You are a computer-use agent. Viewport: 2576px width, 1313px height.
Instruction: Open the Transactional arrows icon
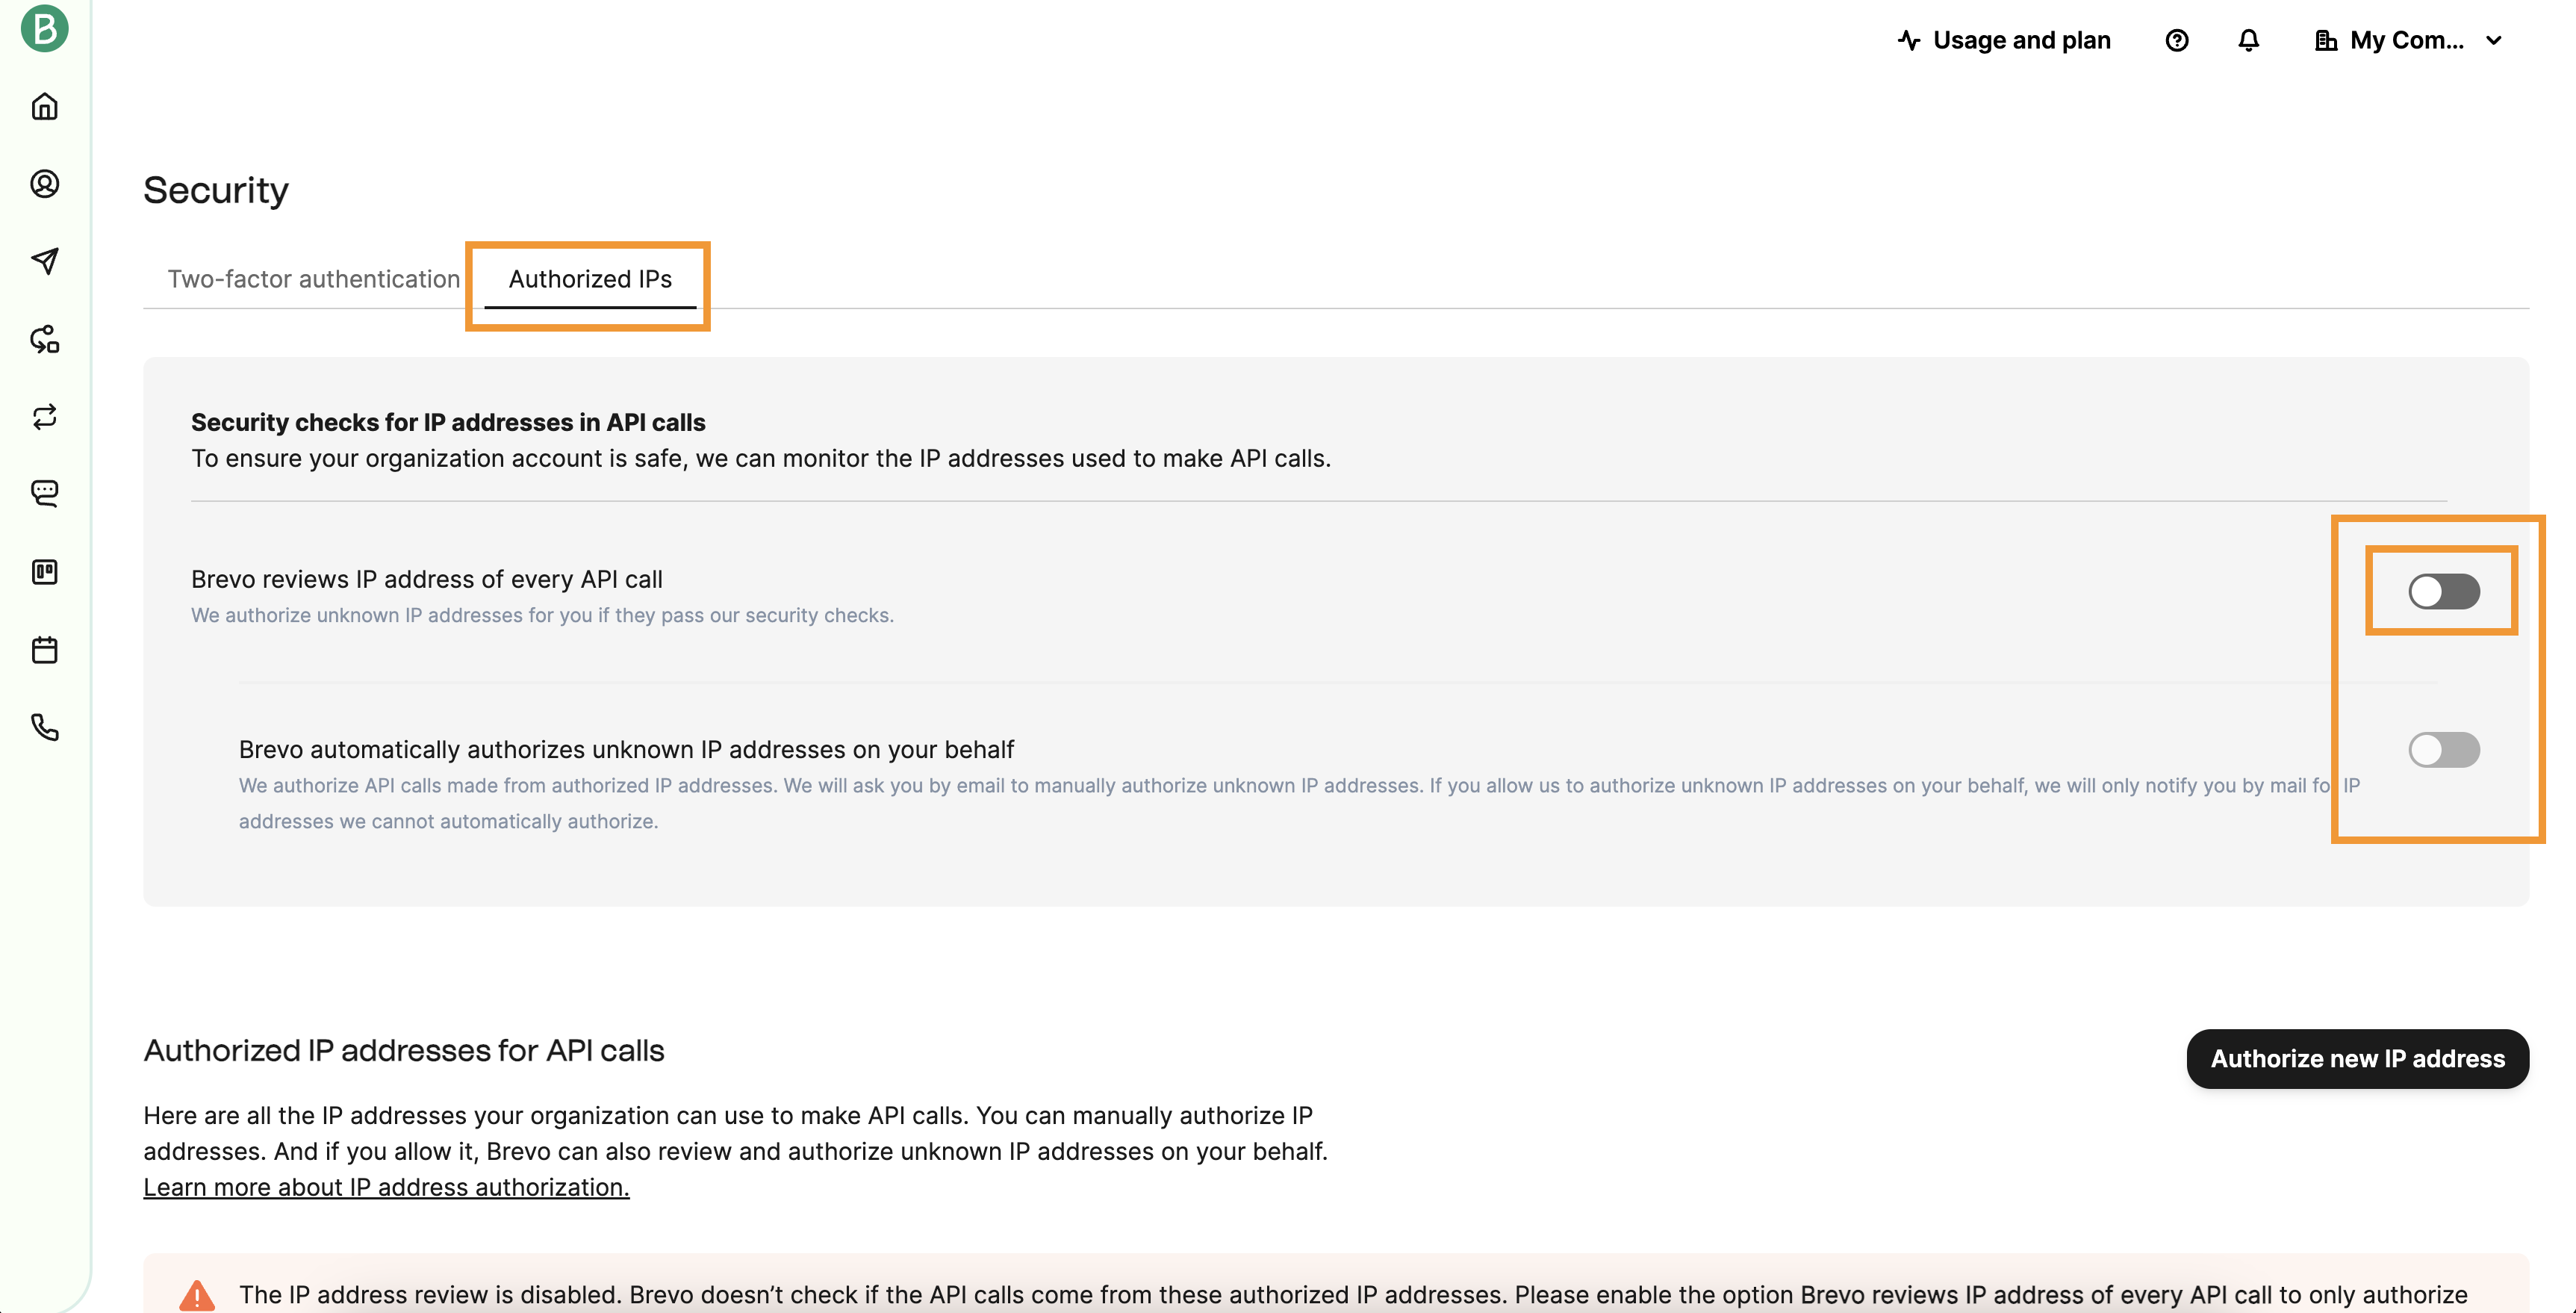click(45, 416)
